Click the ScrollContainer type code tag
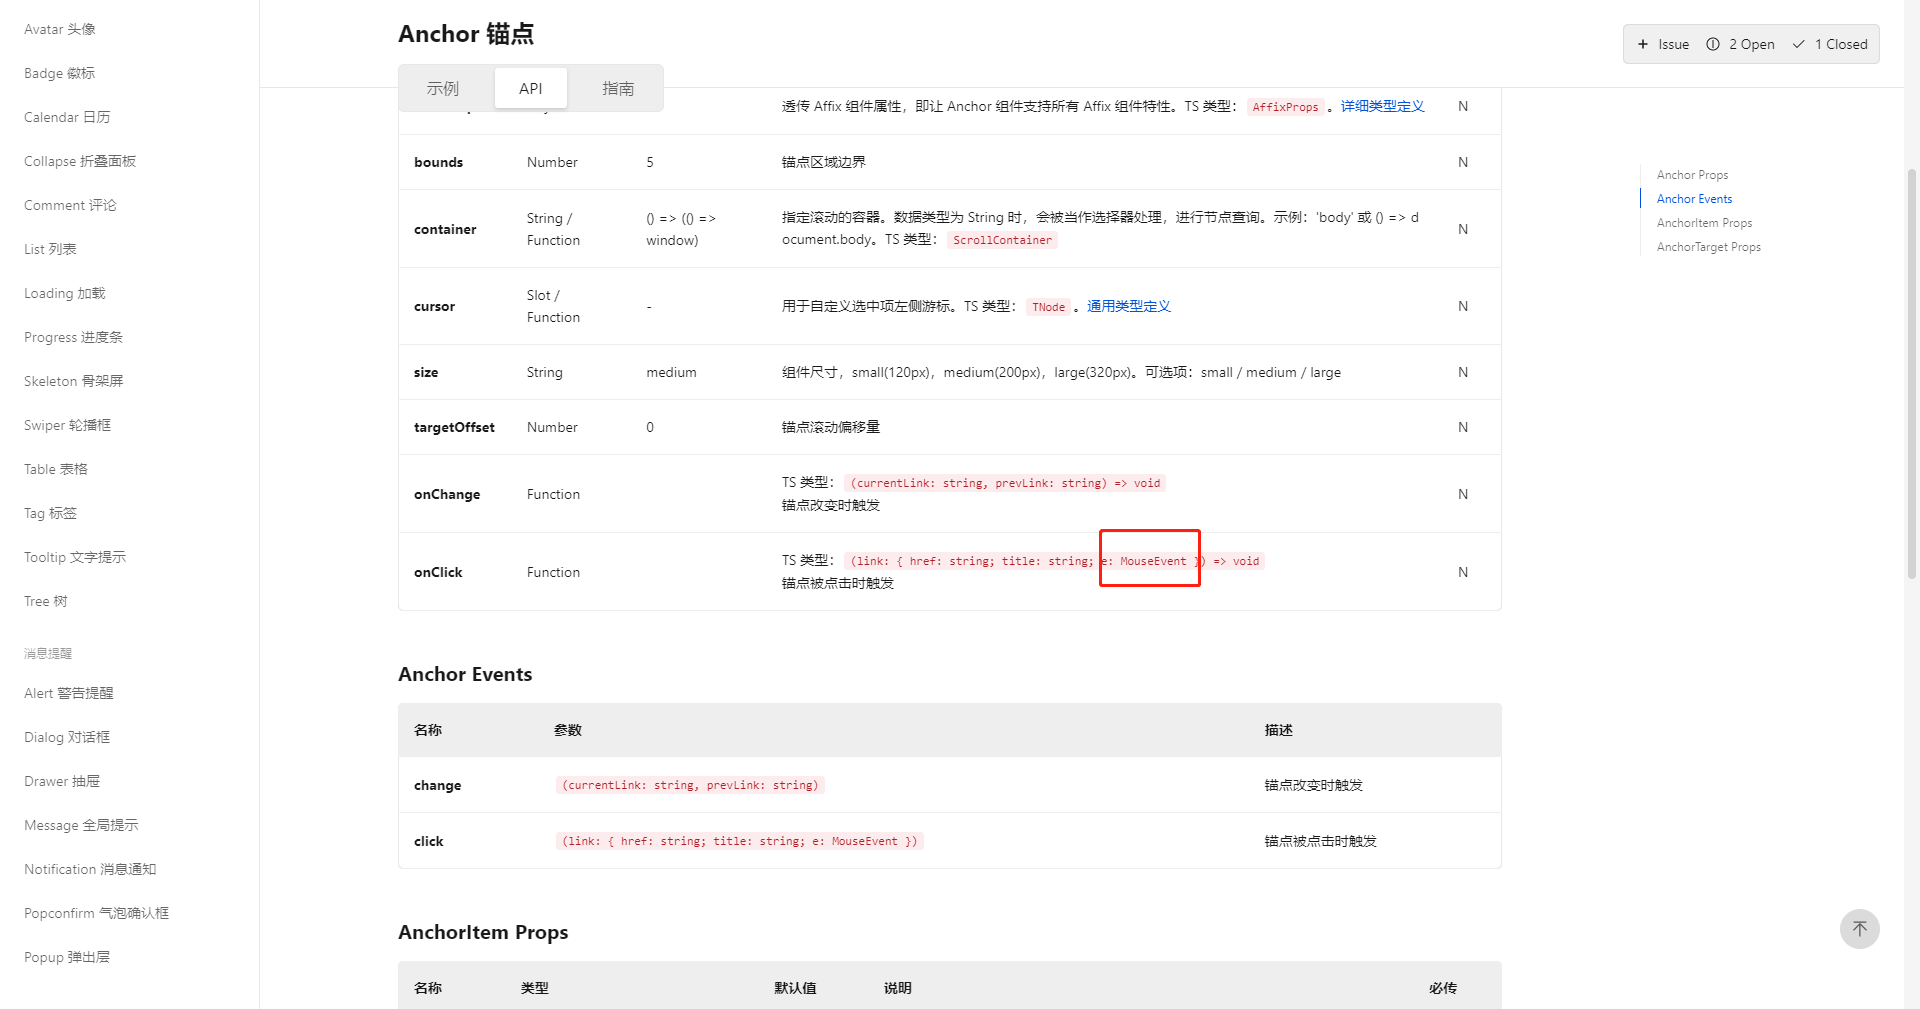The height and width of the screenshot is (1009, 1920). 1002,240
